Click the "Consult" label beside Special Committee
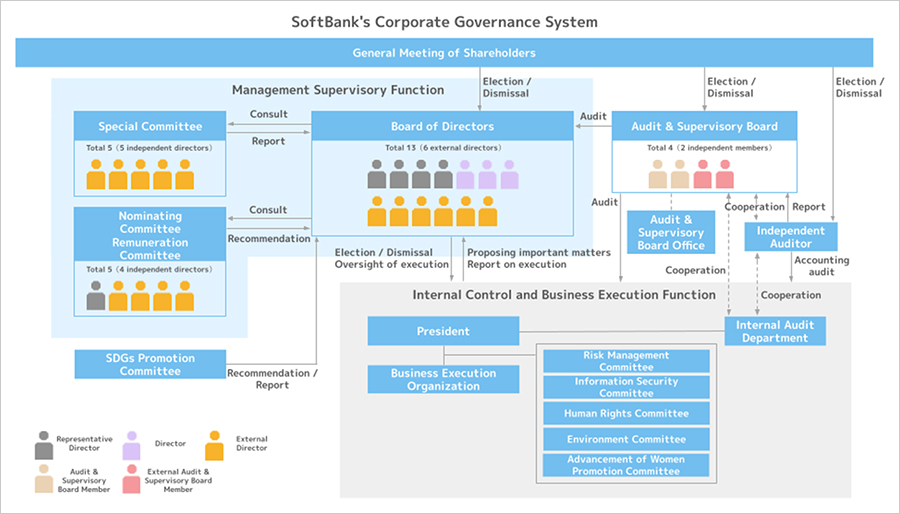Screen dimensions: 900x514 point(269,114)
